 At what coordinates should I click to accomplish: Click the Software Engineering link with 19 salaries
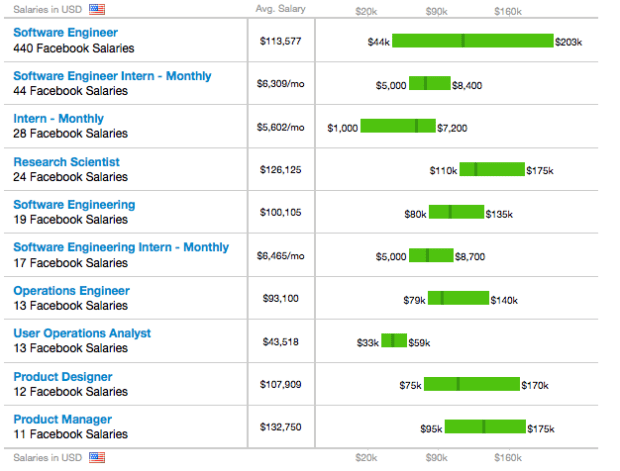74,205
